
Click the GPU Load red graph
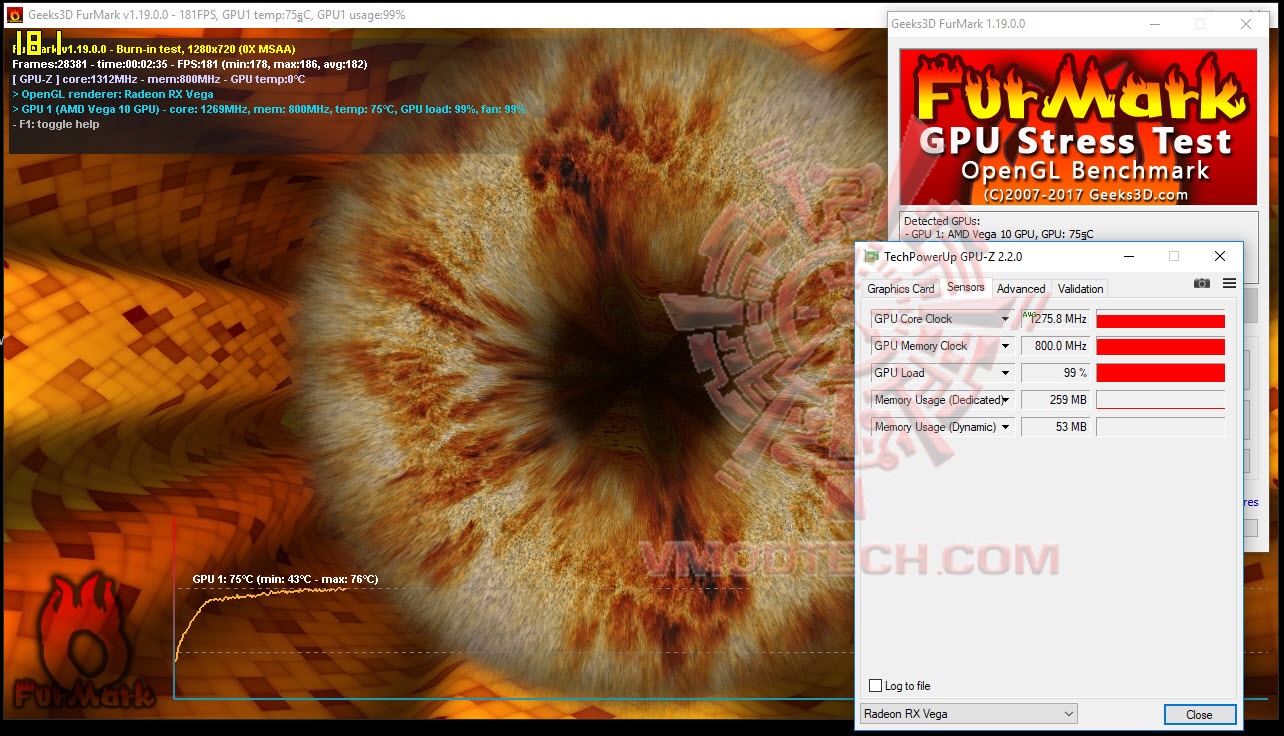(1161, 373)
